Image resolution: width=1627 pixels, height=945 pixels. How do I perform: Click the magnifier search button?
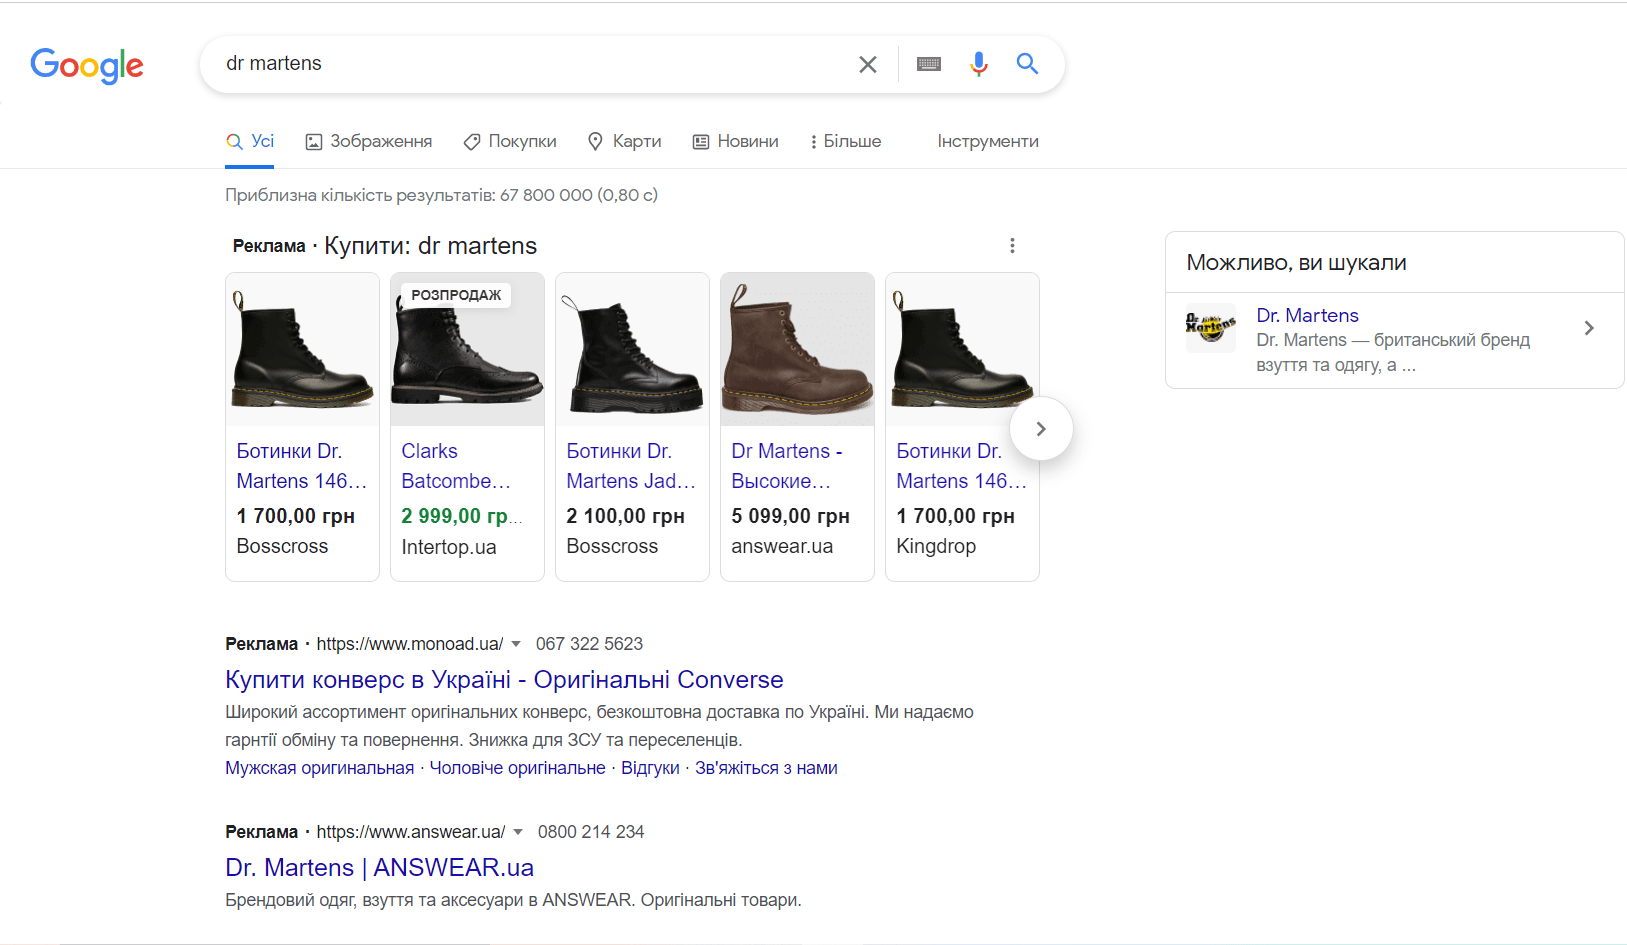point(1027,64)
